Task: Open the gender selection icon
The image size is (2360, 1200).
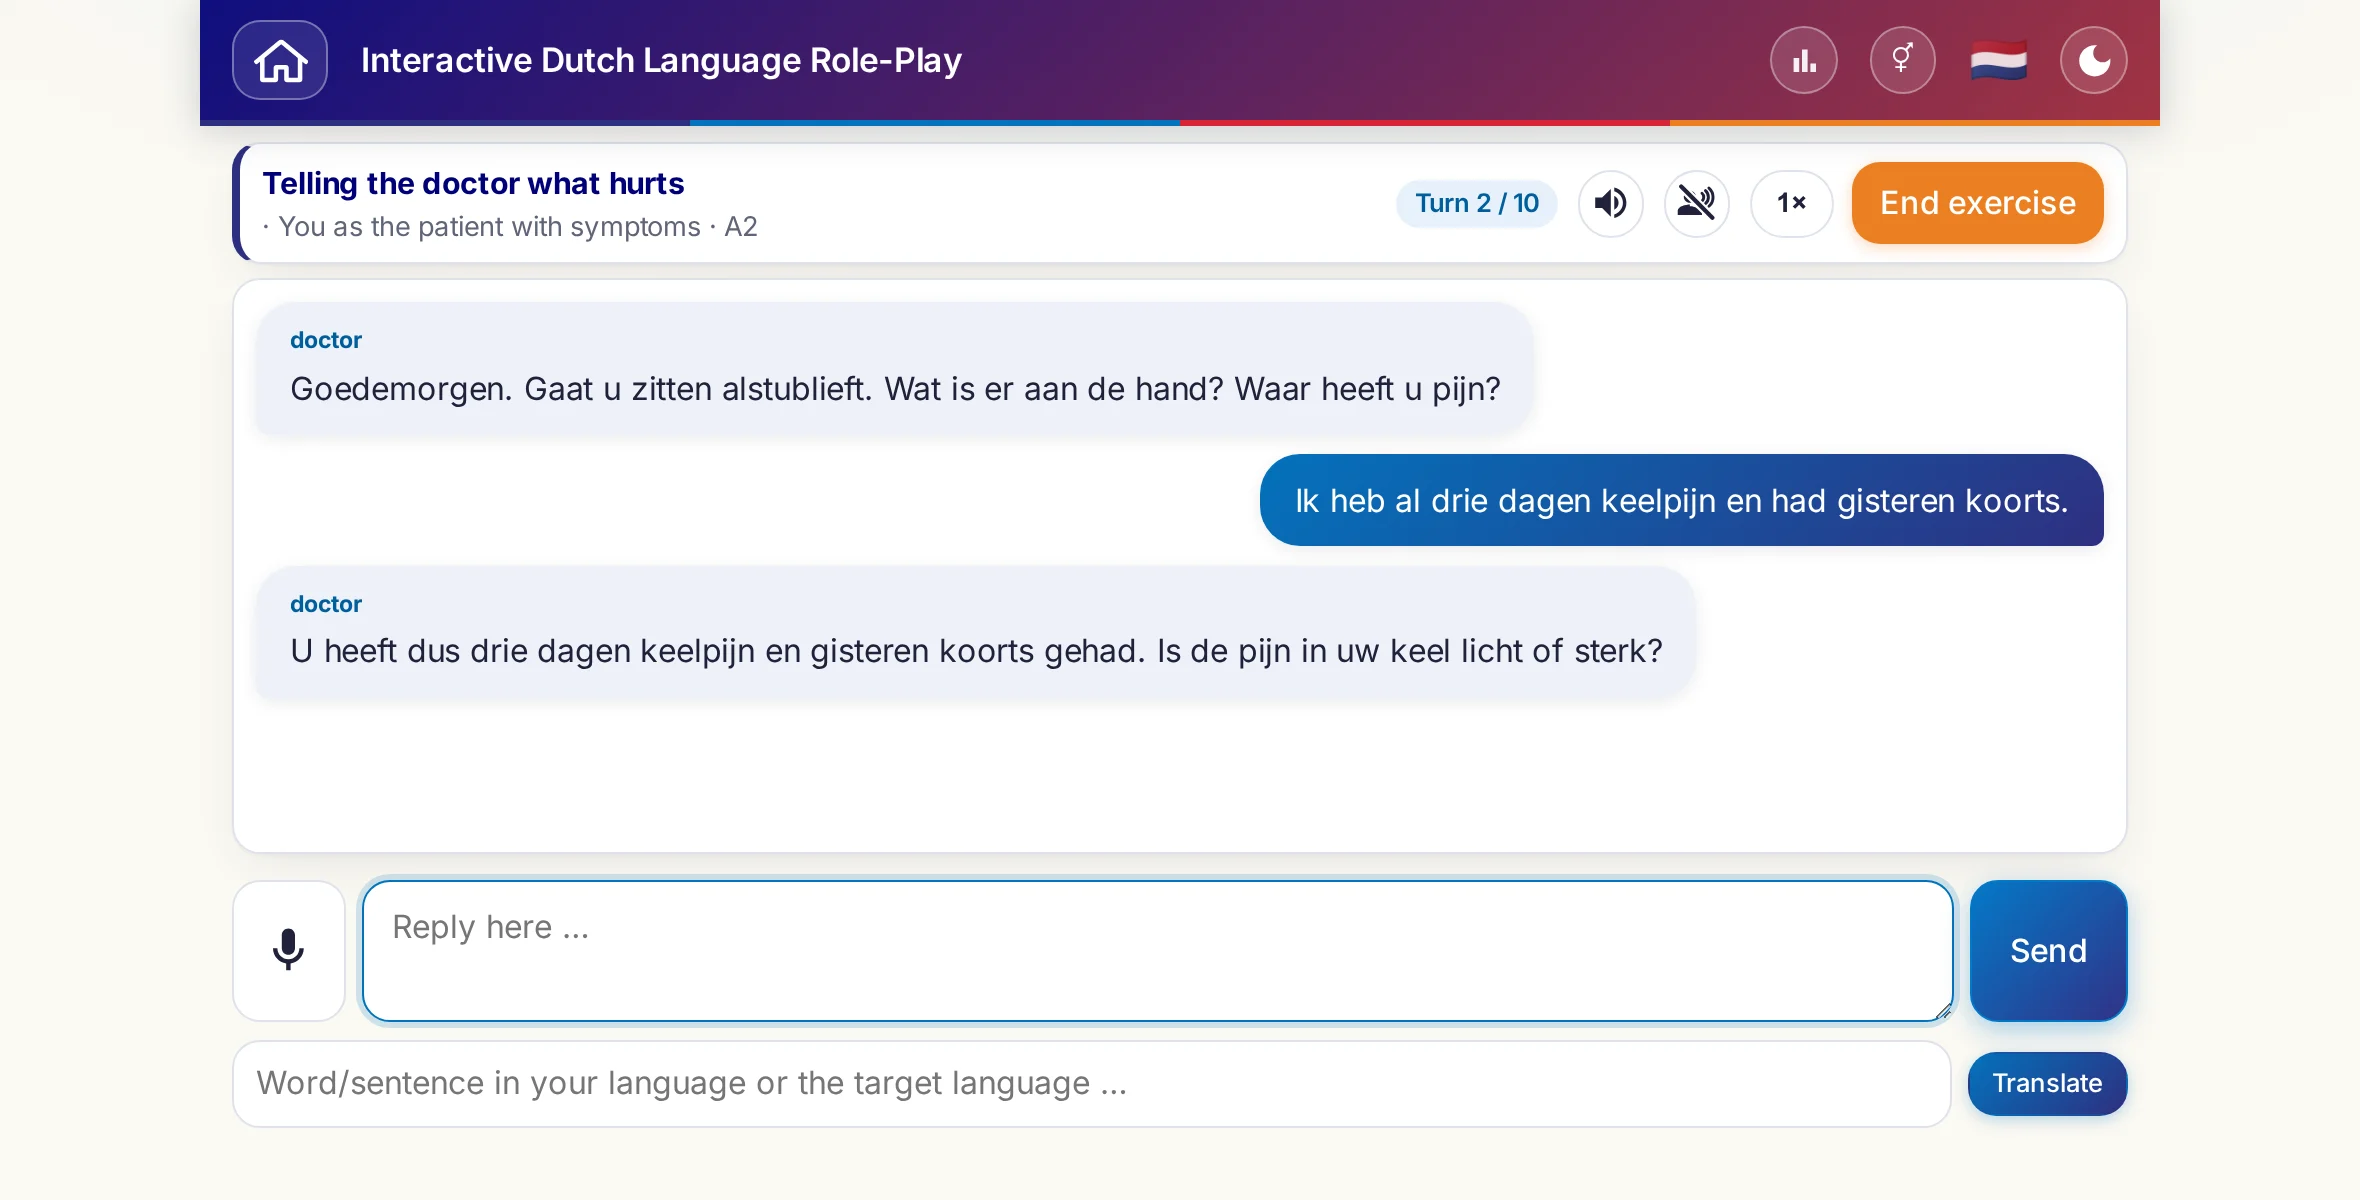Action: [1902, 60]
